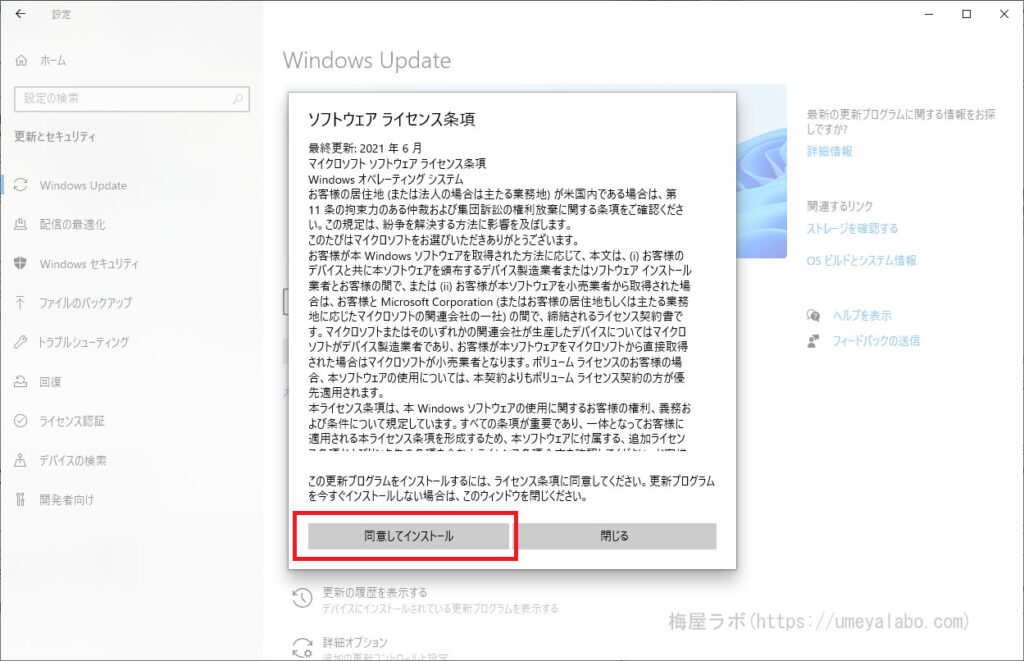This screenshot has width=1024, height=661.
Task: Open the 詳細情報 link
Action: point(829,152)
